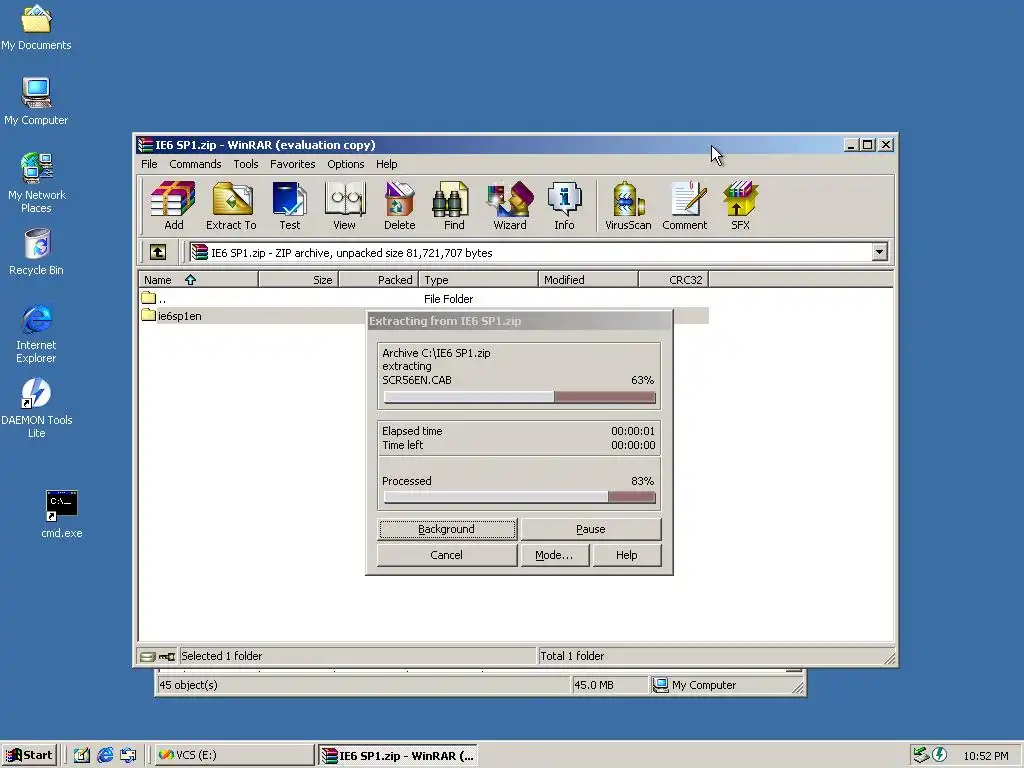The image size is (1024, 768).
Task: Click the safely remove hardware tray icon
Action: click(921, 755)
